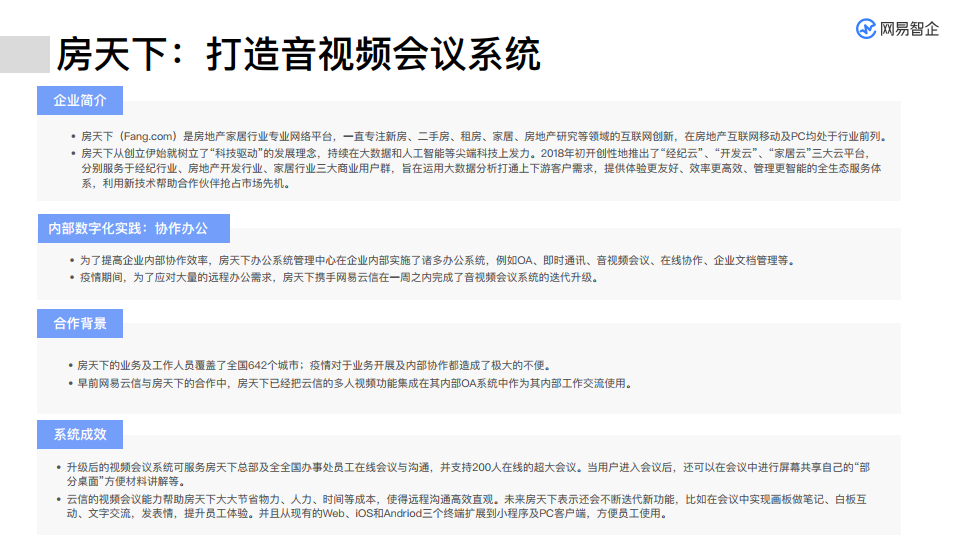The height and width of the screenshot is (540, 960).
Task: Click the 网易智企 brand text
Action: coord(909,29)
